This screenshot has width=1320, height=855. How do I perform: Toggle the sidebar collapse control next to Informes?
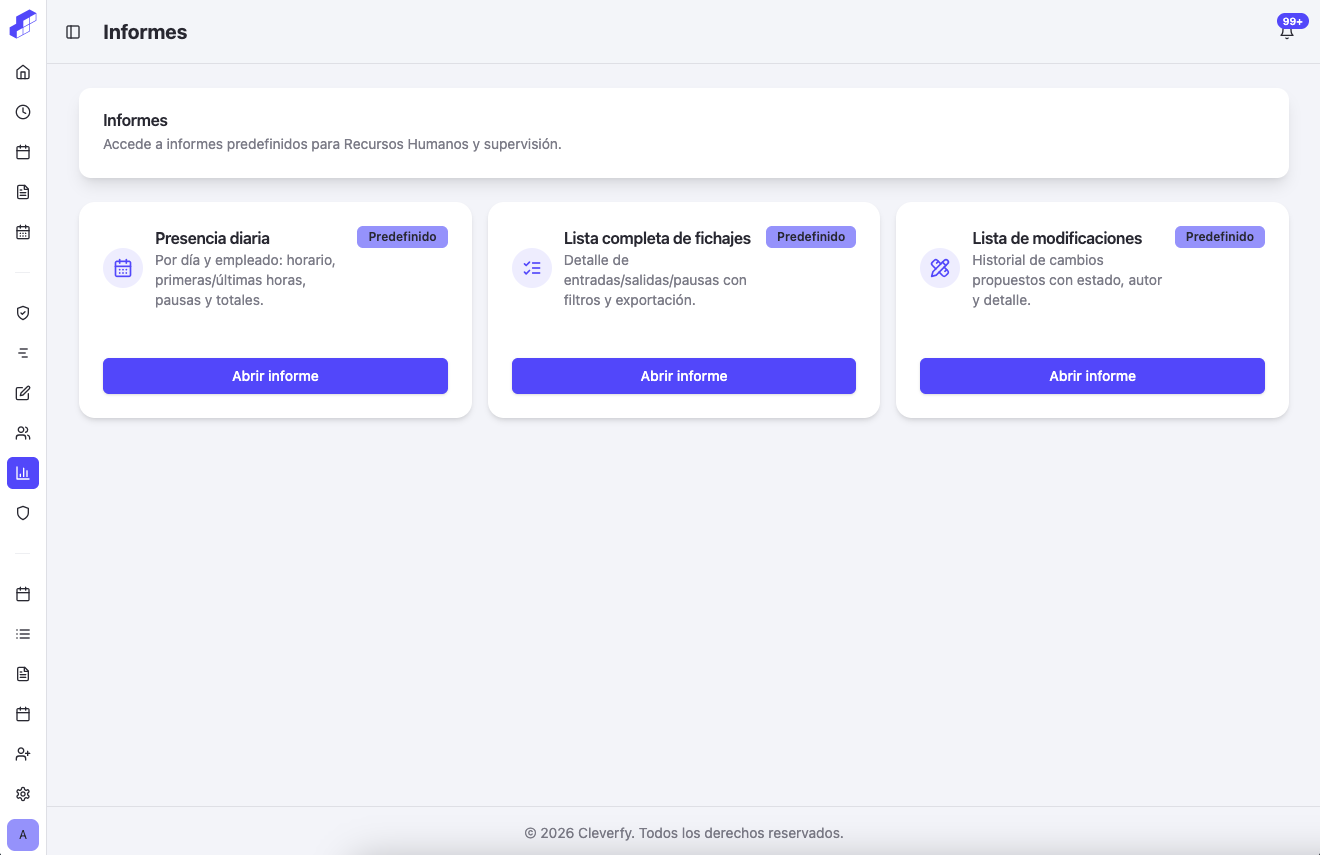click(x=71, y=31)
